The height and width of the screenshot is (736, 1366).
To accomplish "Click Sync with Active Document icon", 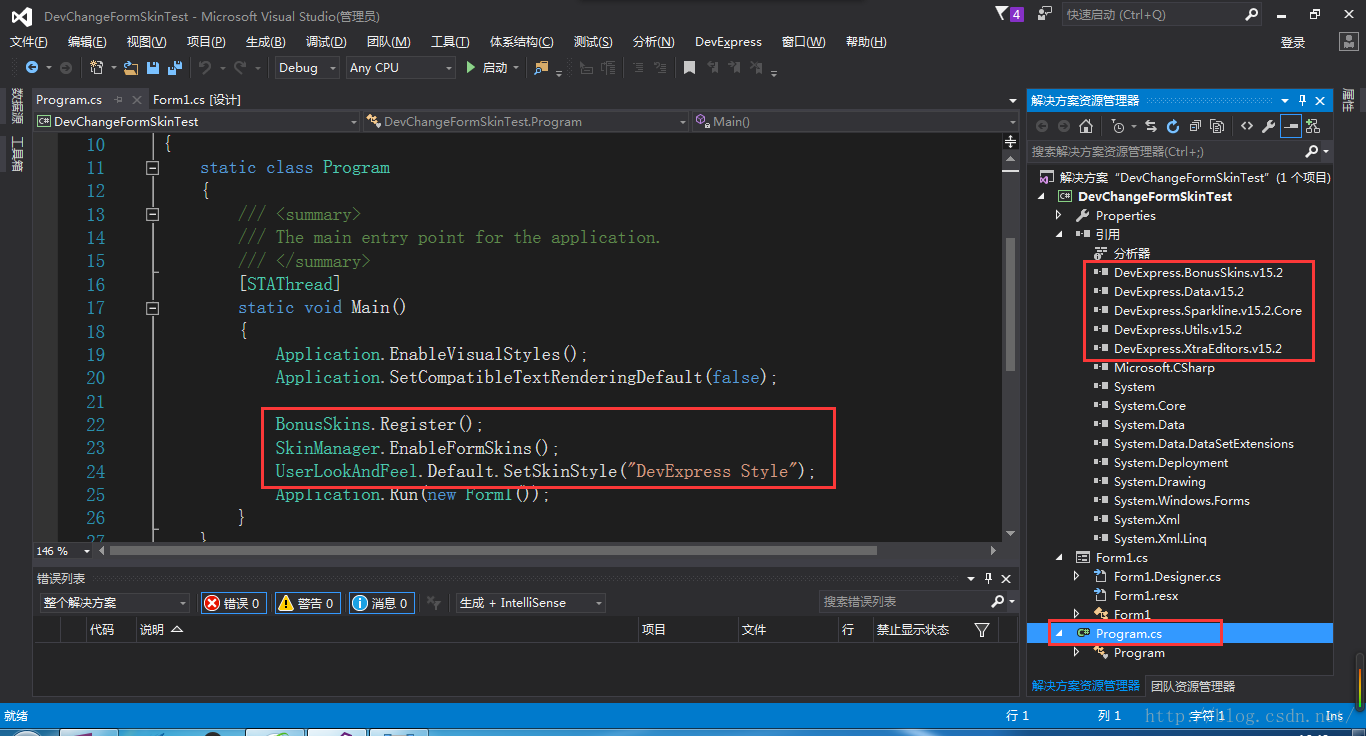I will pyautogui.click(x=1151, y=126).
